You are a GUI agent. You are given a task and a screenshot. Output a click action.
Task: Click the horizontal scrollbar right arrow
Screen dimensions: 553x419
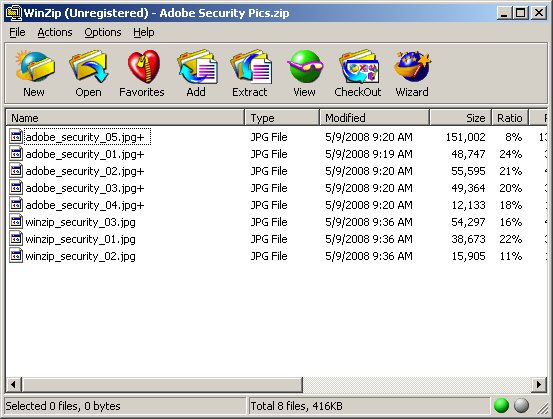tap(539, 384)
